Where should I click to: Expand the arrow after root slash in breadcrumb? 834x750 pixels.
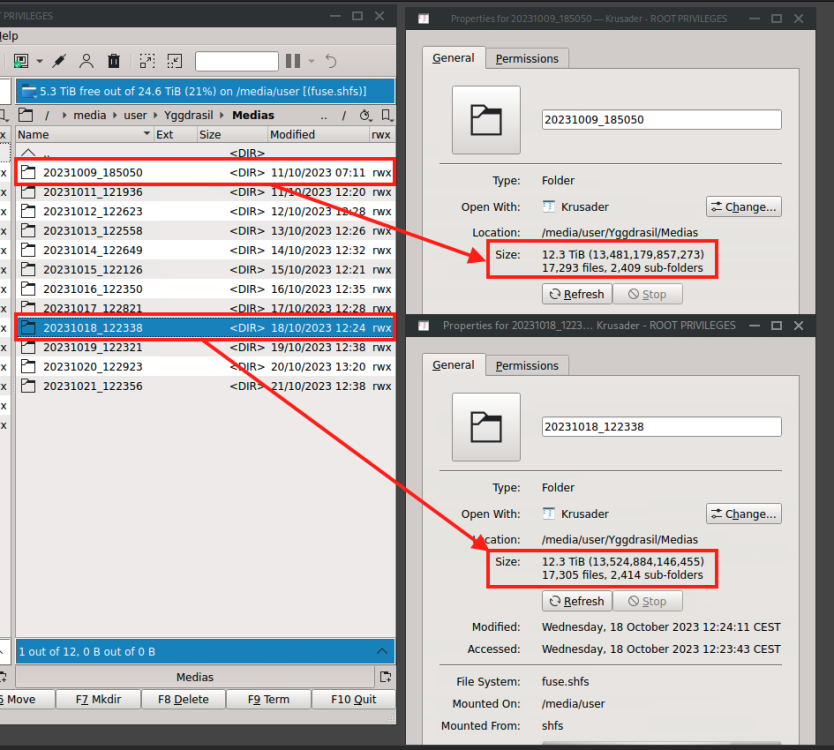click(x=64, y=115)
